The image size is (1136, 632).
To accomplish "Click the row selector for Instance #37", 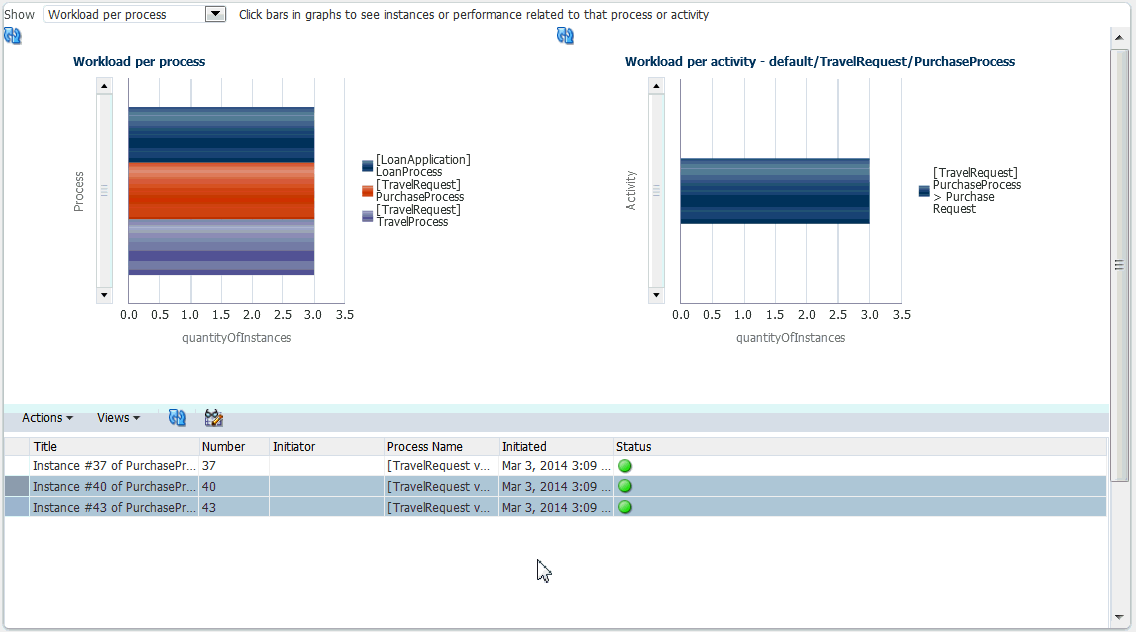I will coord(17,465).
